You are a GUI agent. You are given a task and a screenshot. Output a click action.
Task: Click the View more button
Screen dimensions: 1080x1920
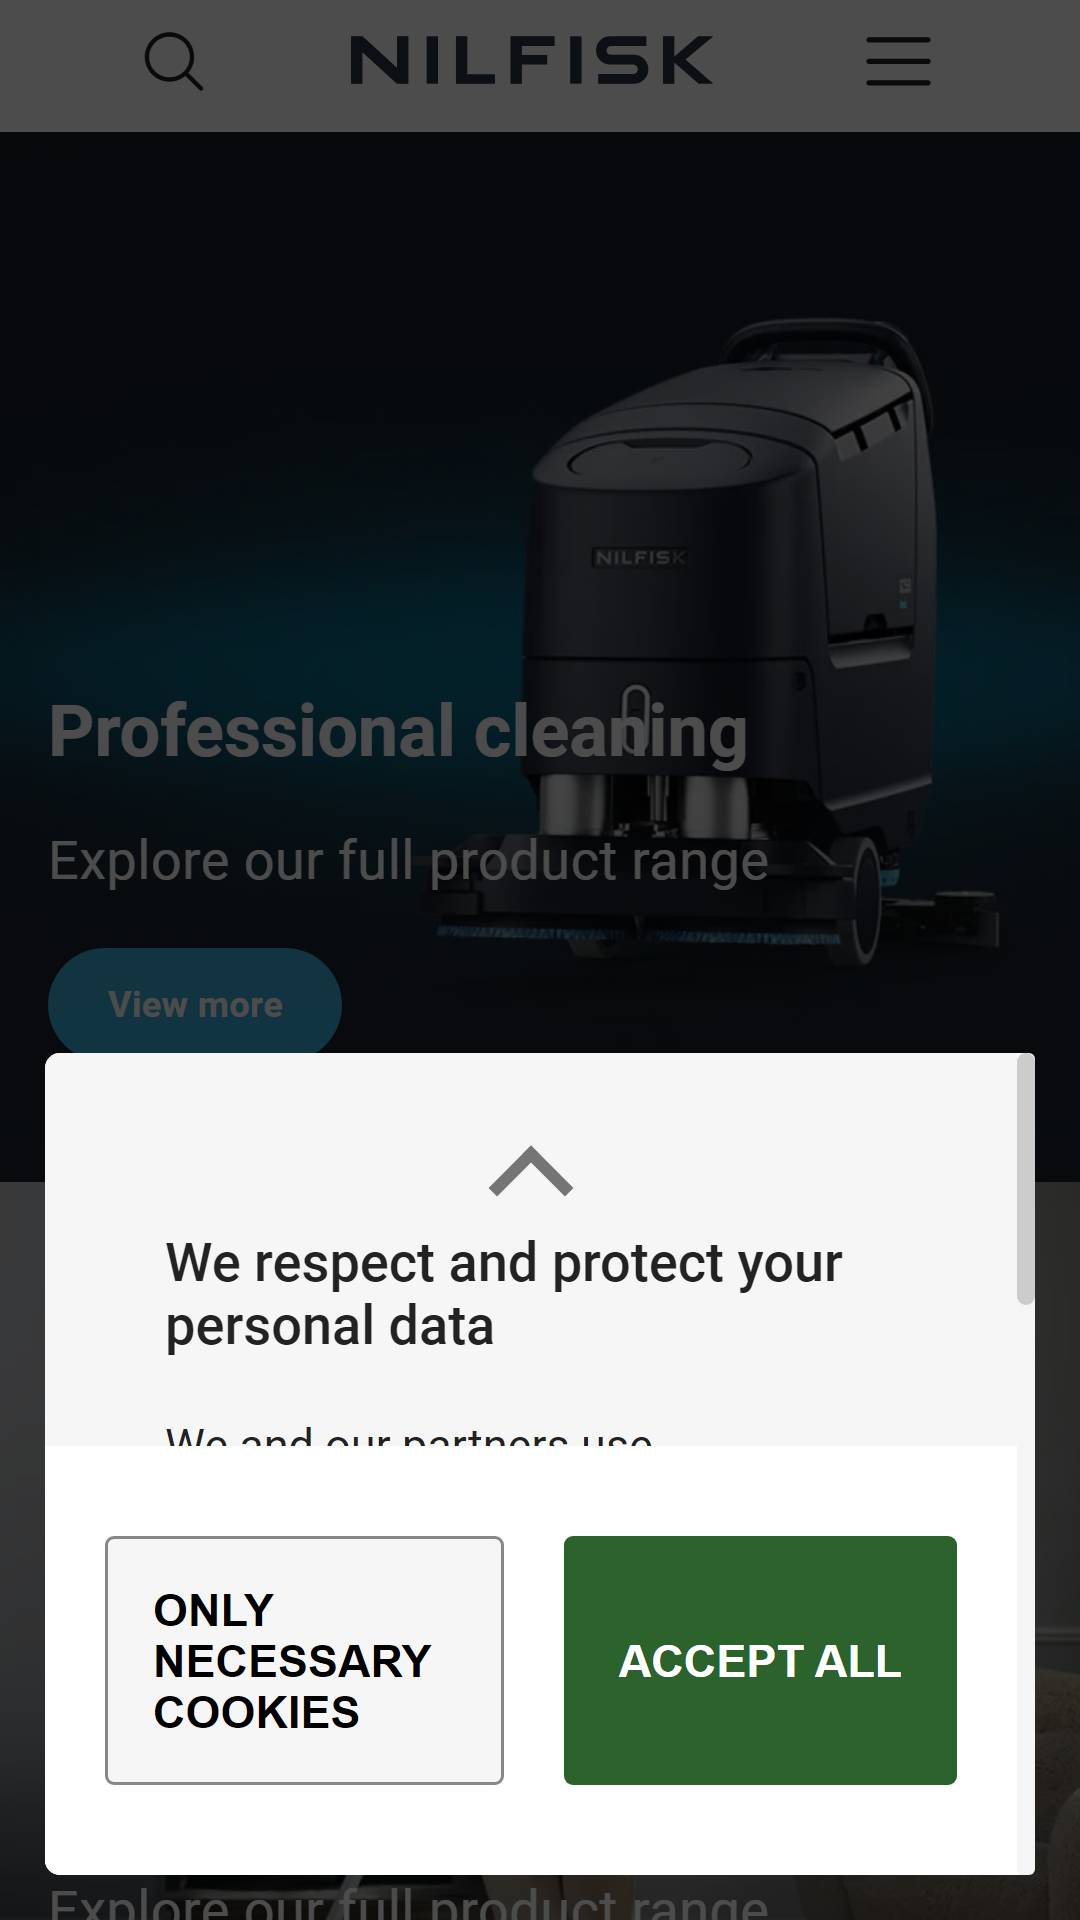195,1003
